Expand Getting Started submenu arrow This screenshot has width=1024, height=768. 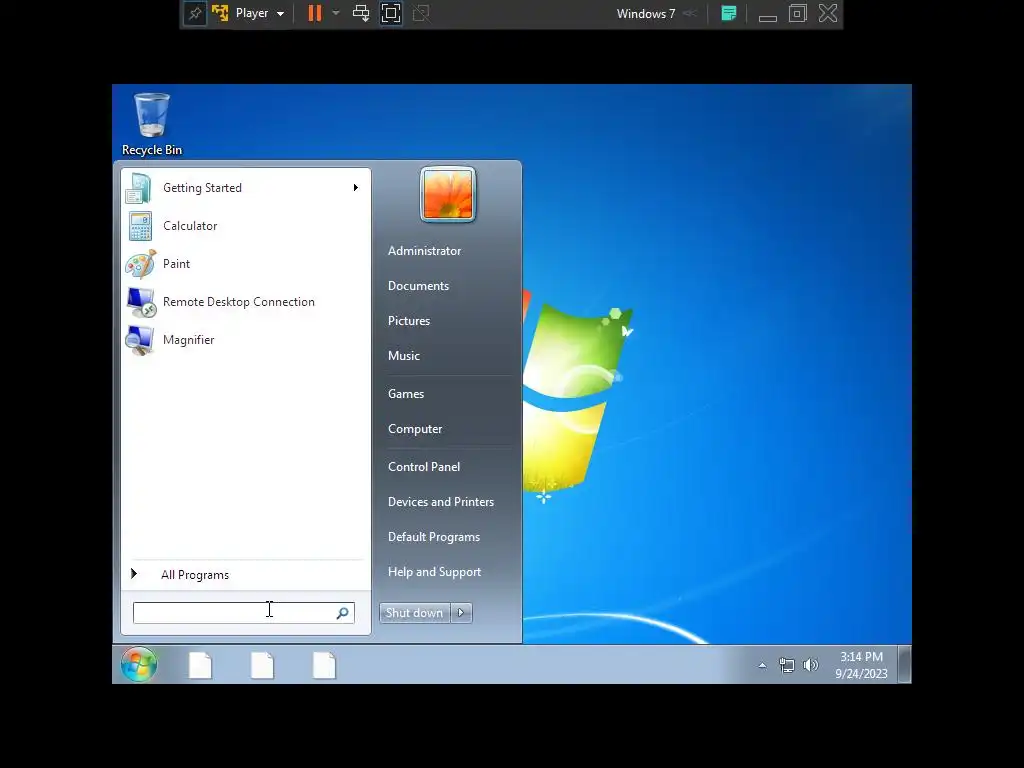(x=355, y=188)
